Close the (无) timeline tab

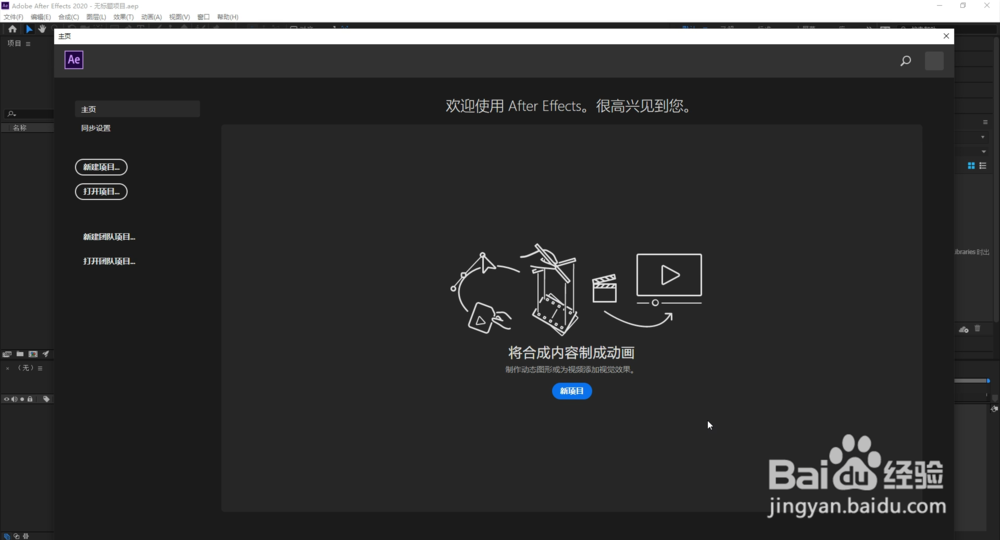pos(8,369)
